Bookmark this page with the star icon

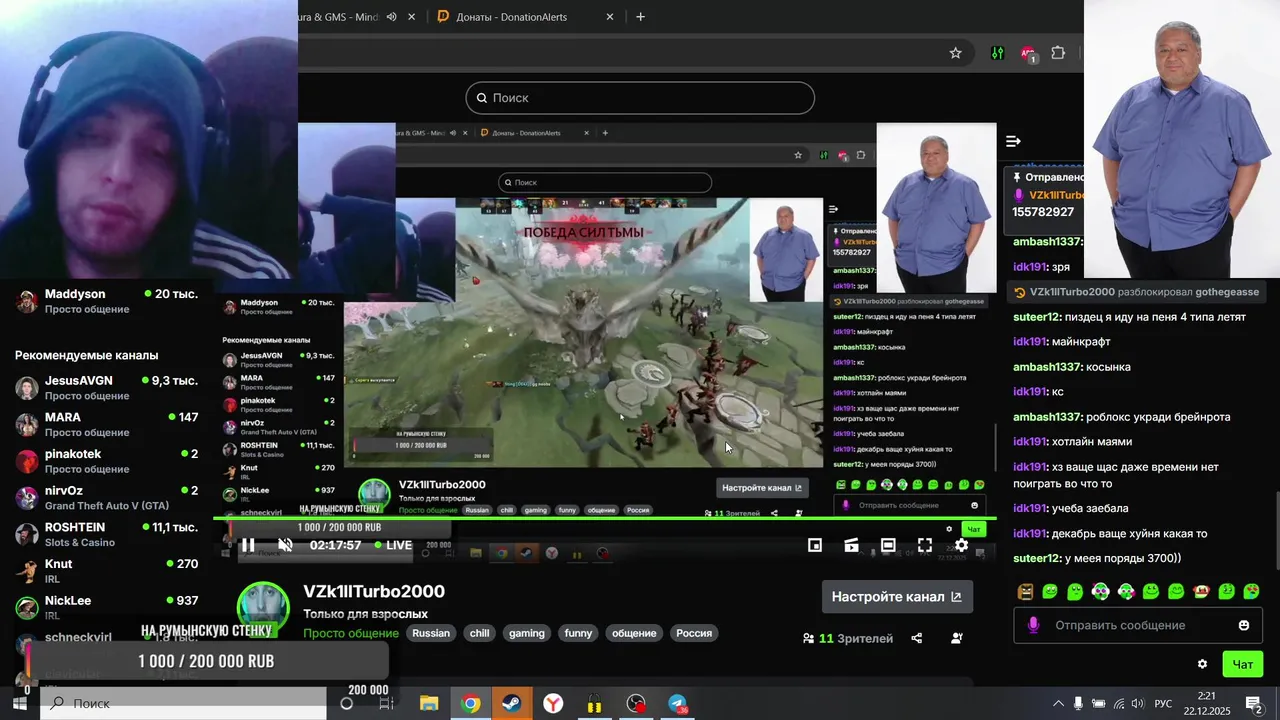(x=955, y=53)
